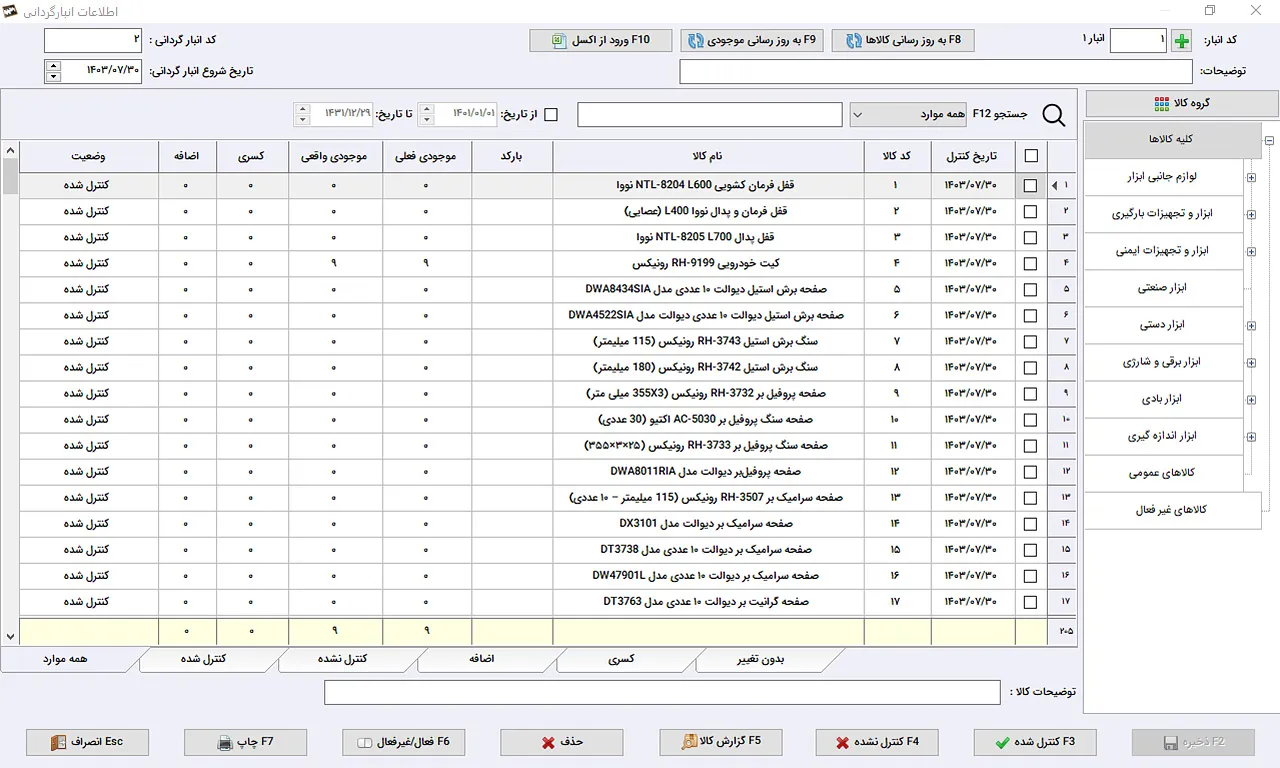Click the Excel icon on F10 ورود از اکسل

(x=559, y=41)
